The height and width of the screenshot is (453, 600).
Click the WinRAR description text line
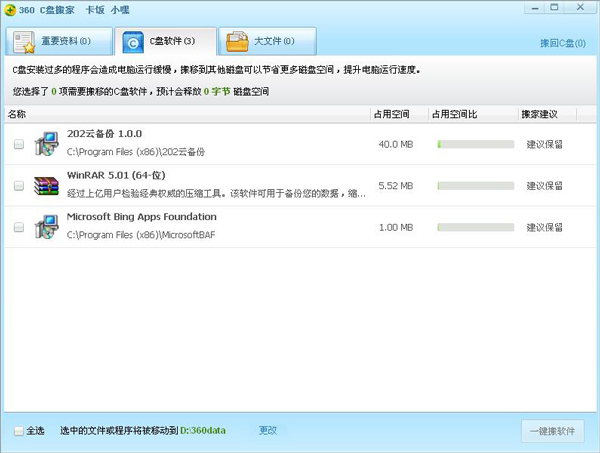[216, 194]
